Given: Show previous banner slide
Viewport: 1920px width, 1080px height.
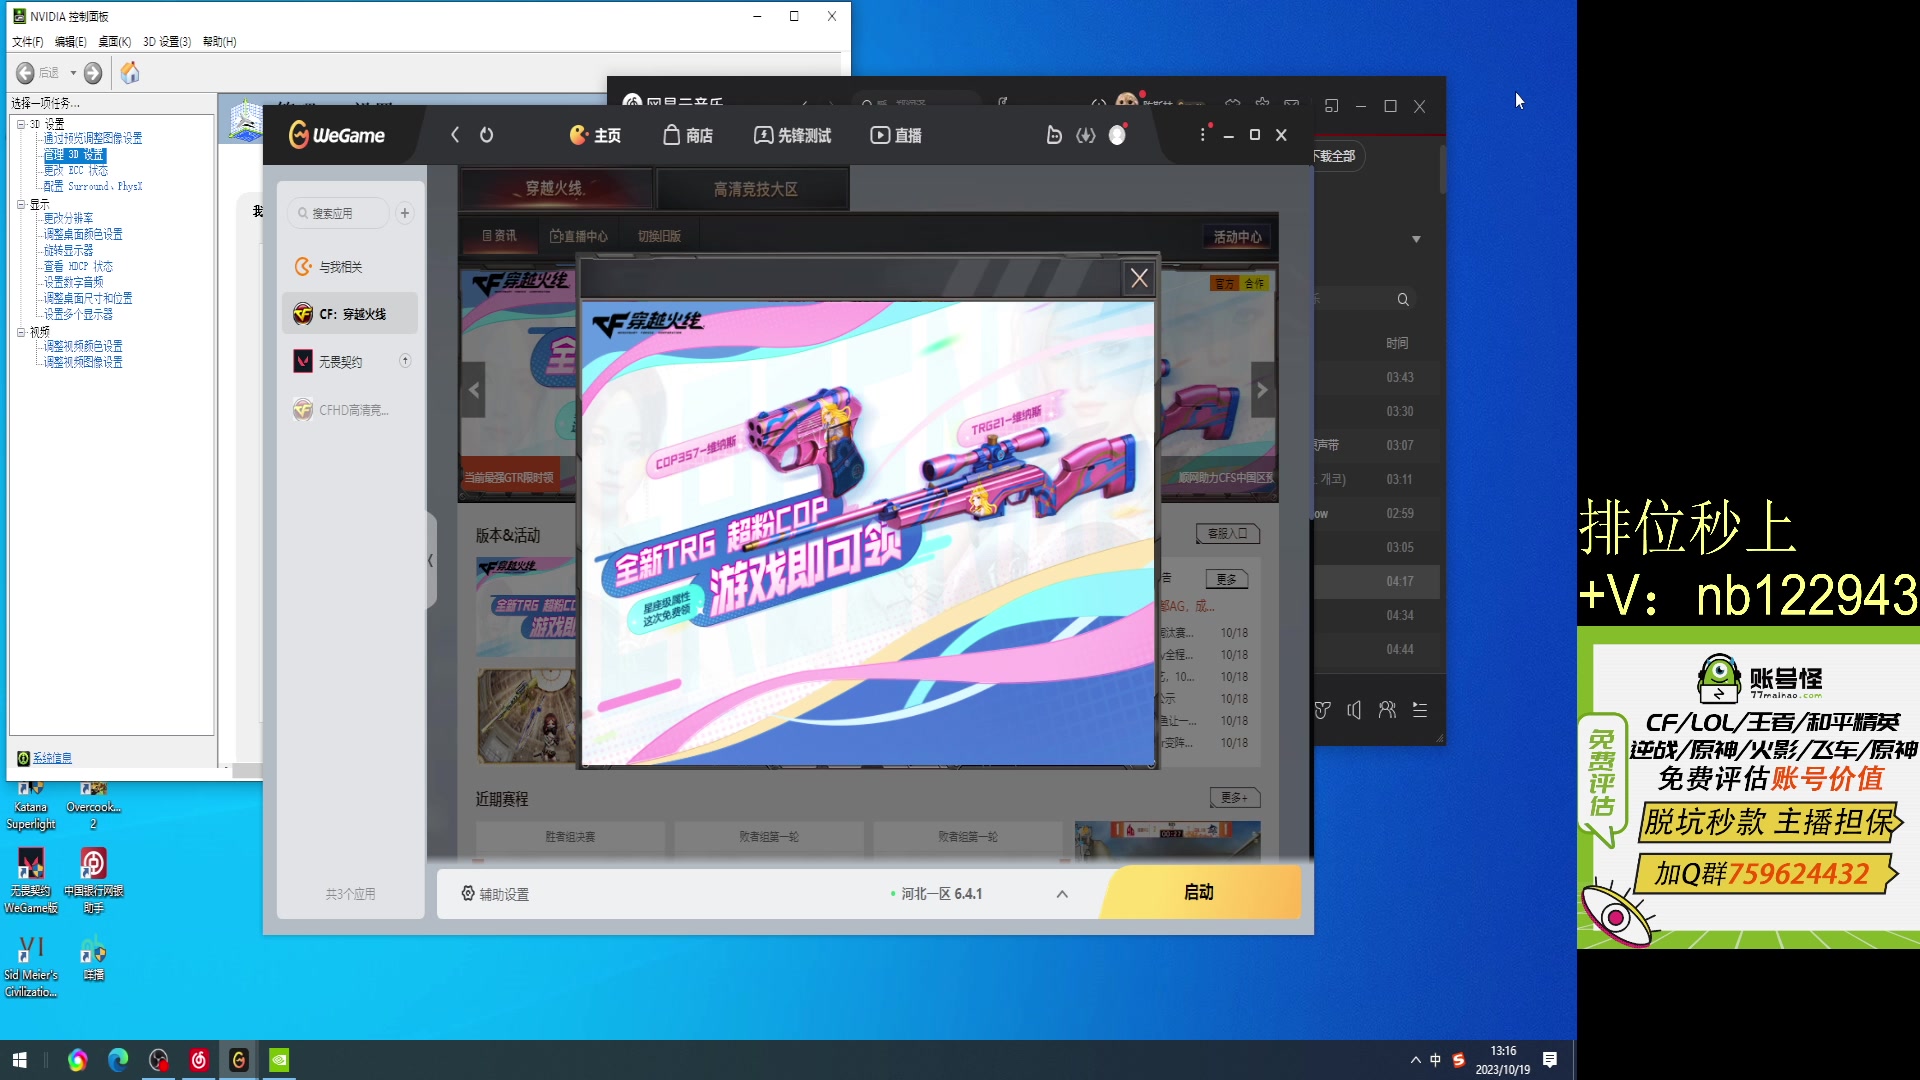Looking at the screenshot, I should coord(474,390).
